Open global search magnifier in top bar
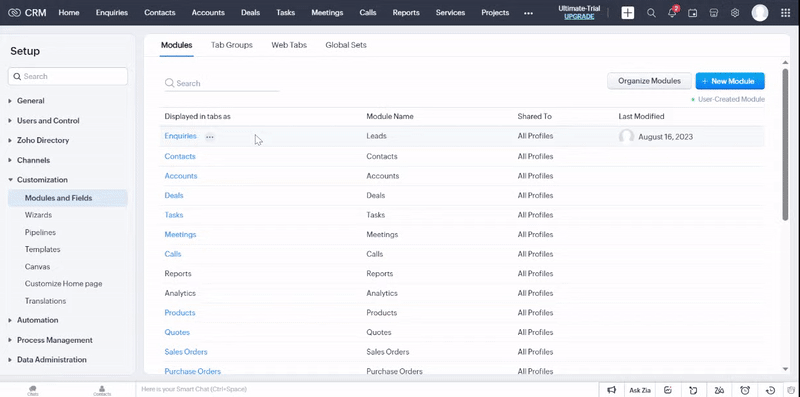The image size is (800, 397). pos(651,13)
